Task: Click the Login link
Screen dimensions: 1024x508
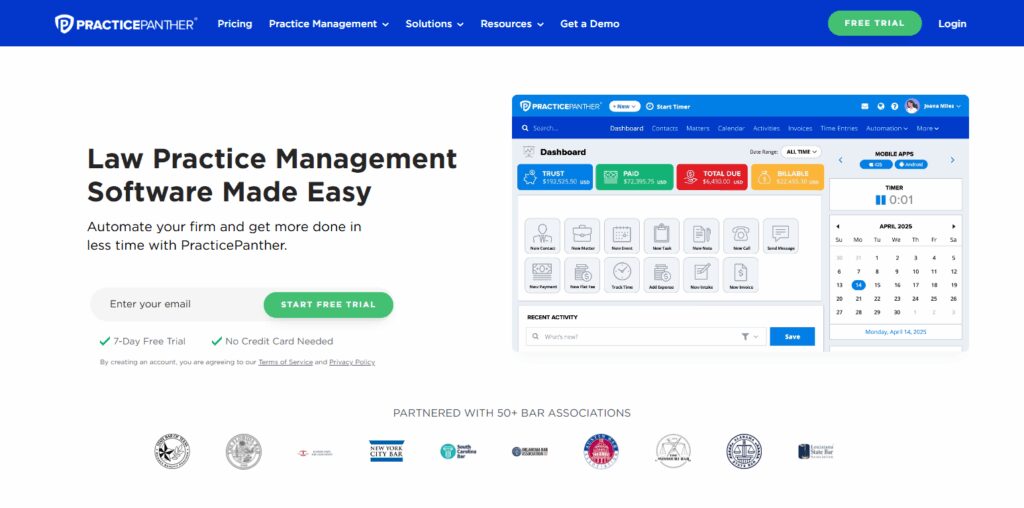Action: [952, 24]
